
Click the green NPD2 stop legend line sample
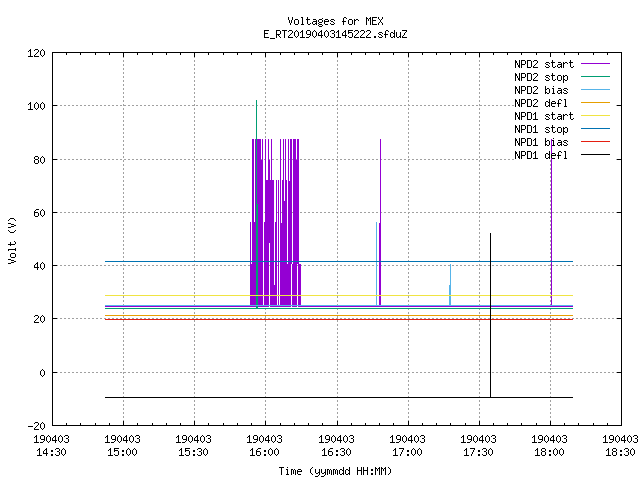(x=595, y=76)
